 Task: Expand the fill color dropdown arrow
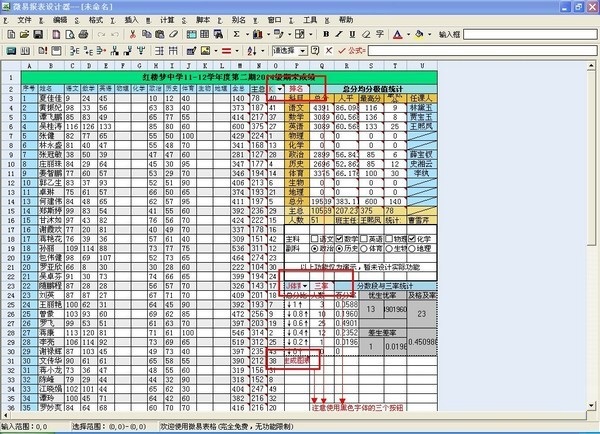tap(429, 34)
